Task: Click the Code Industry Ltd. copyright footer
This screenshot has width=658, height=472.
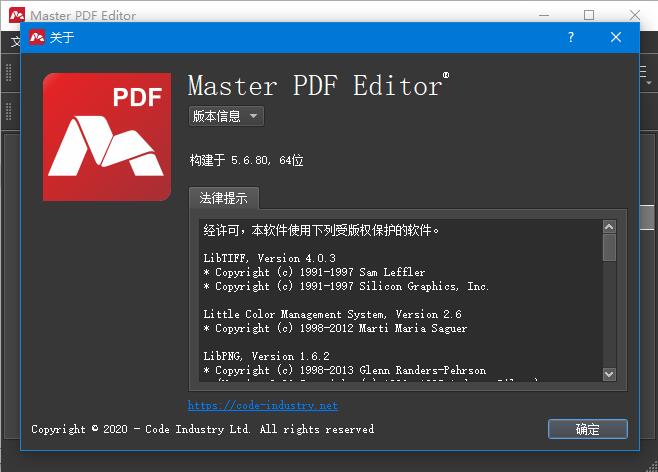Action: [x=203, y=429]
